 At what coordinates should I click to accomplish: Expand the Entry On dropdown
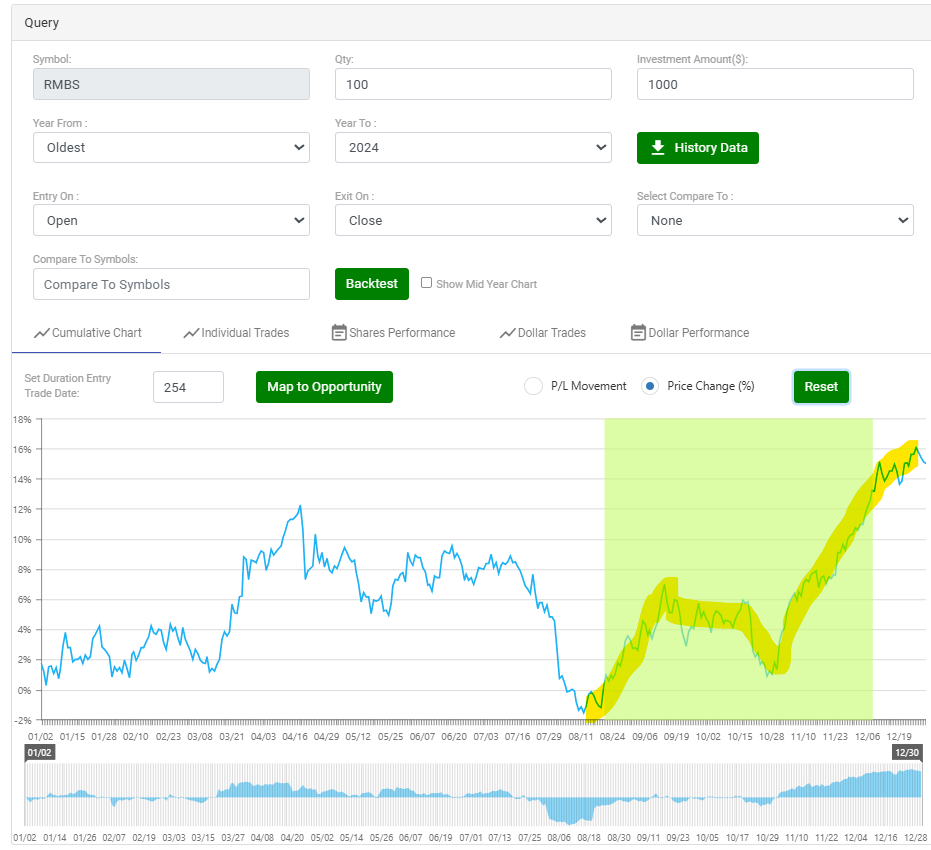(171, 220)
